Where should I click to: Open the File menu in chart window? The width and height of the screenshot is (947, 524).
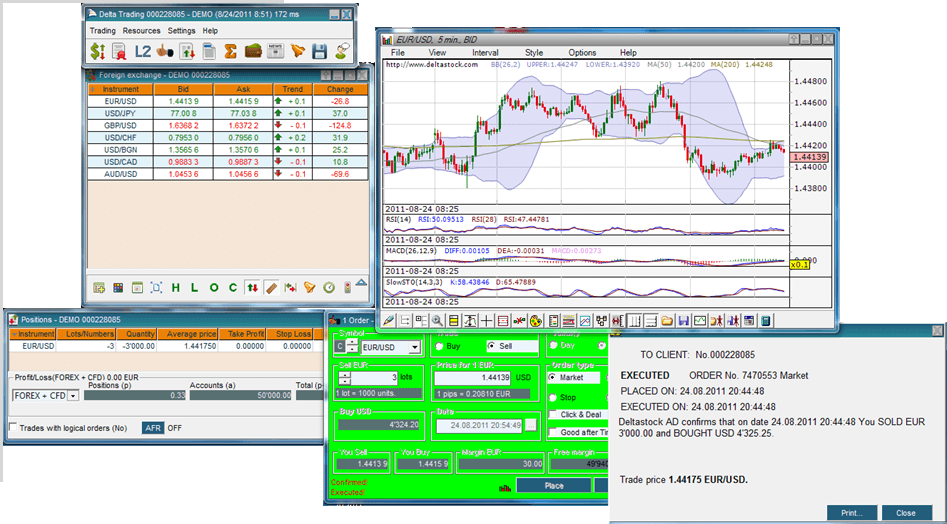point(397,53)
